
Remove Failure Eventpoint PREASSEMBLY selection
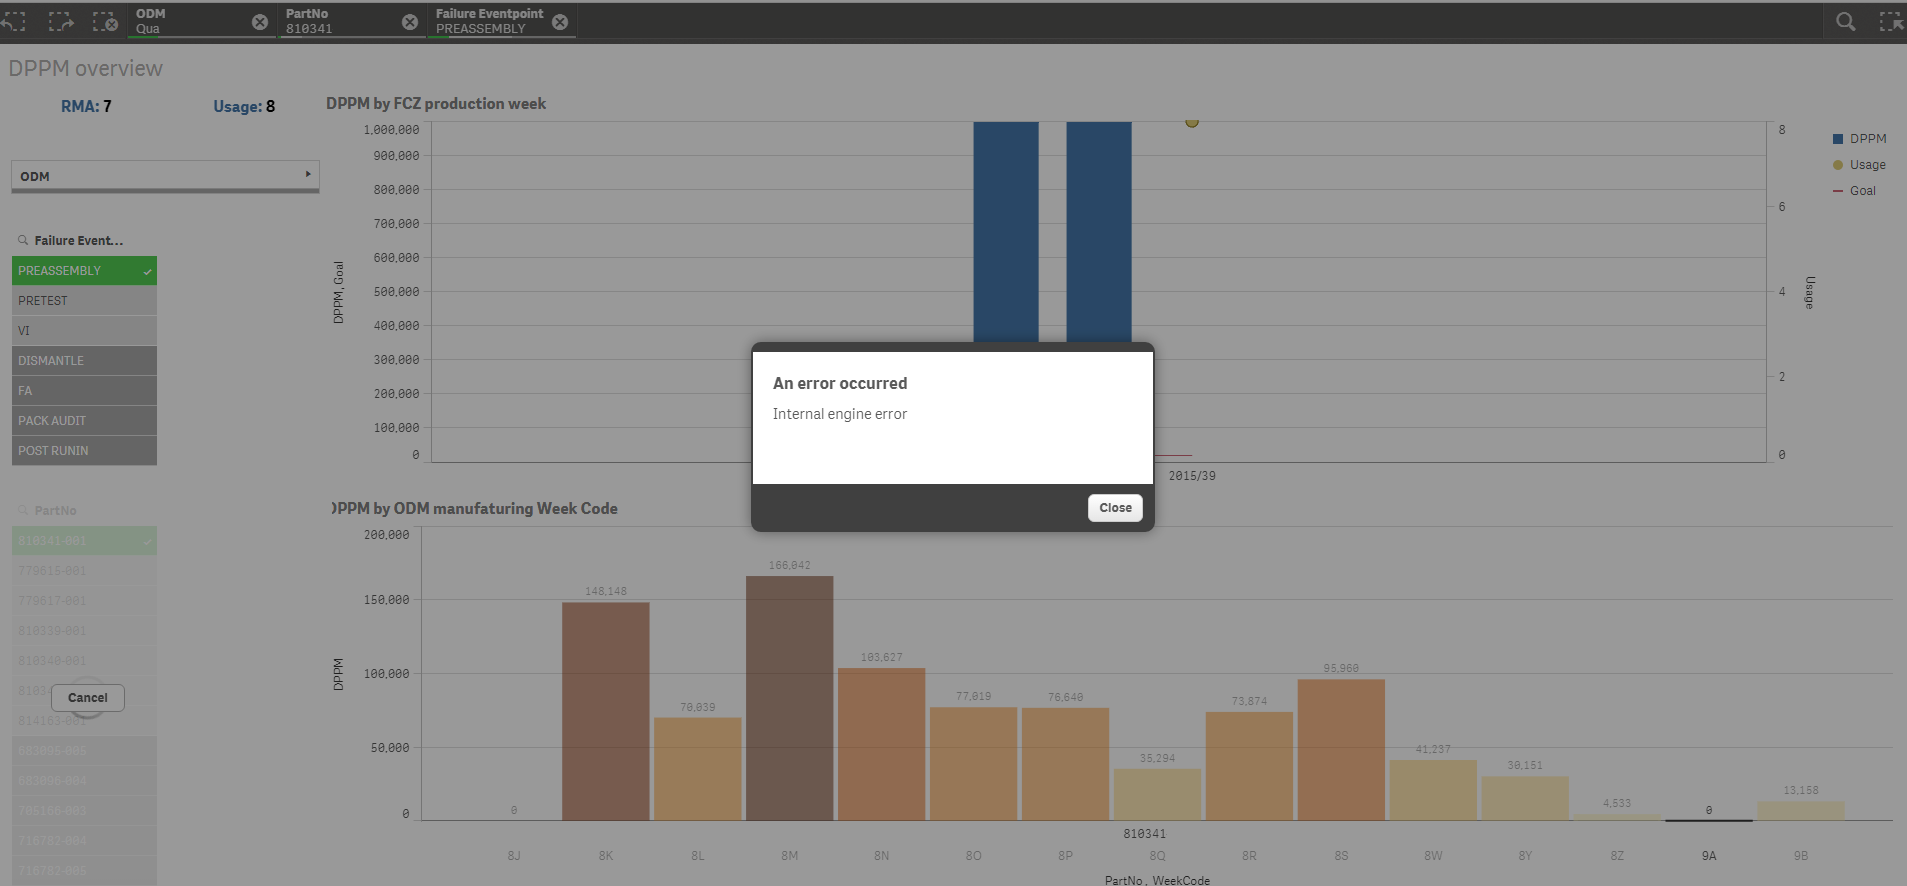coord(560,22)
